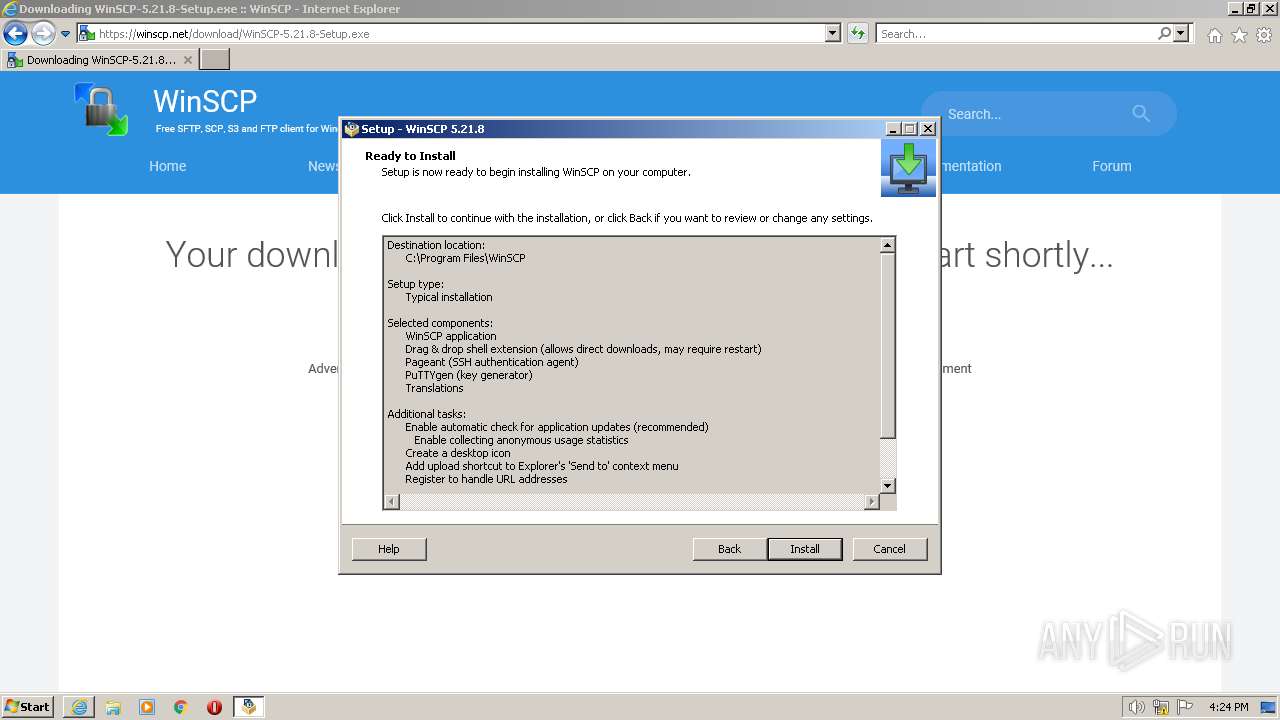The height and width of the screenshot is (720, 1280).
Task: Click the search magnifier icon in IE toolbar
Action: point(1164,34)
